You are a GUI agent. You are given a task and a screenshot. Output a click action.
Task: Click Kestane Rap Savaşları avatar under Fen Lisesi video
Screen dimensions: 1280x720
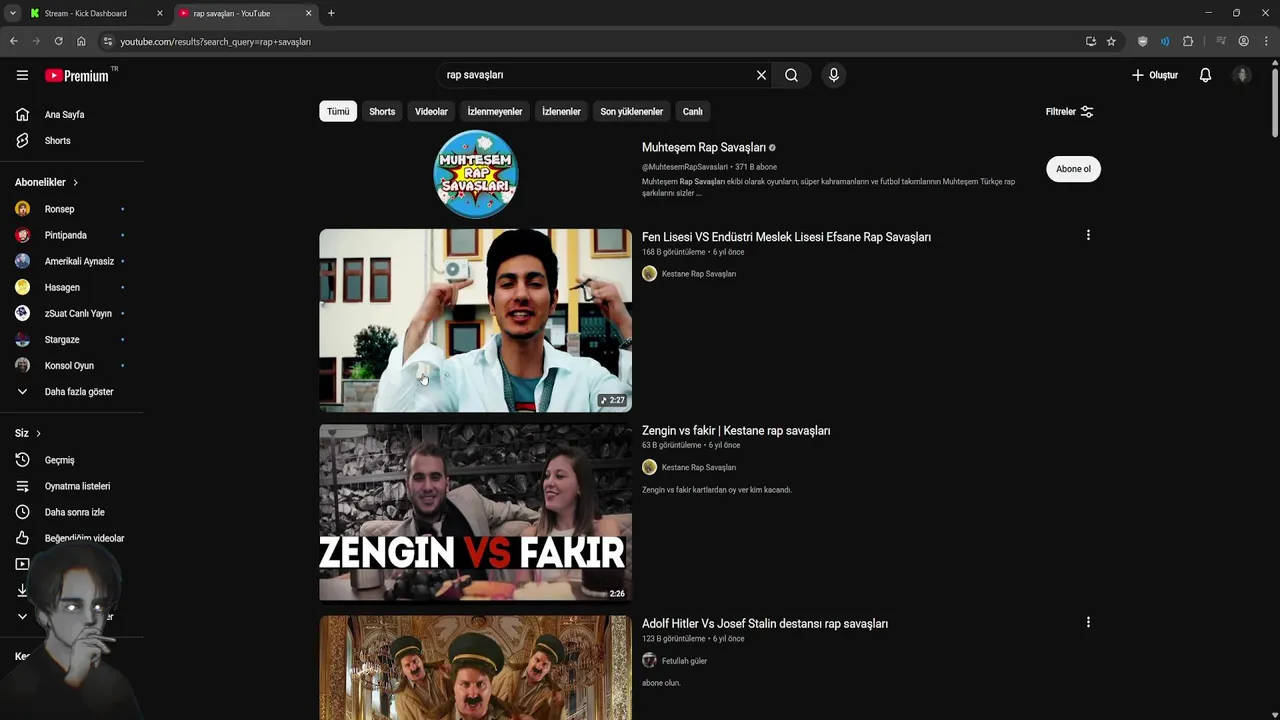click(649, 274)
